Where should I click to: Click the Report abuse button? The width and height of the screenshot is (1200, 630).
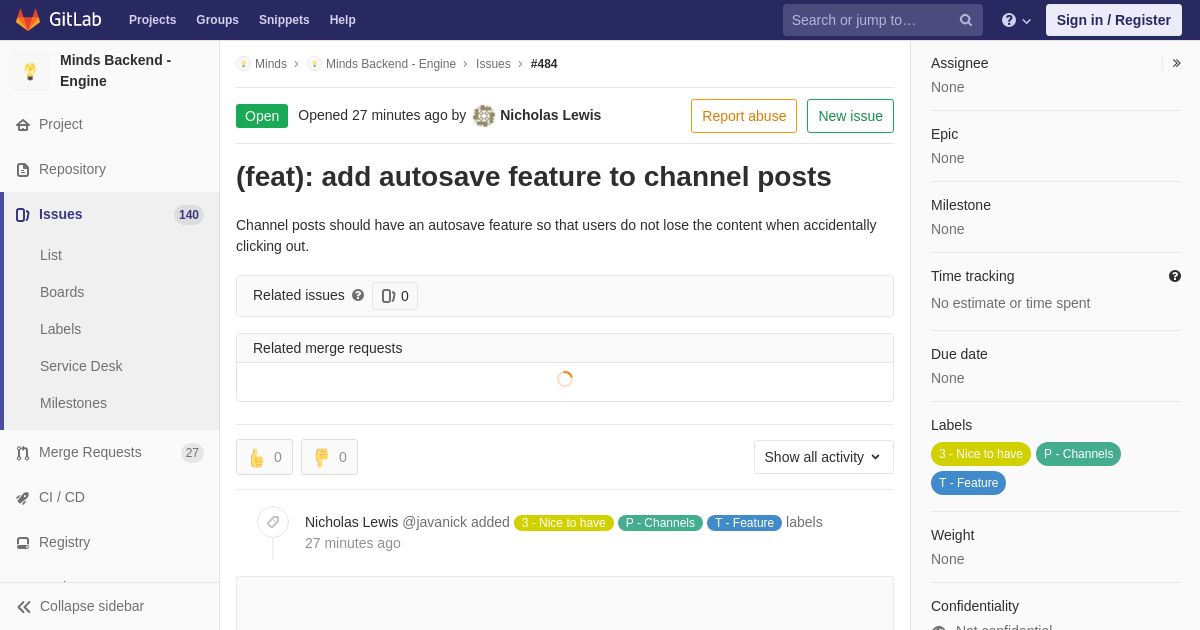pyautogui.click(x=744, y=116)
